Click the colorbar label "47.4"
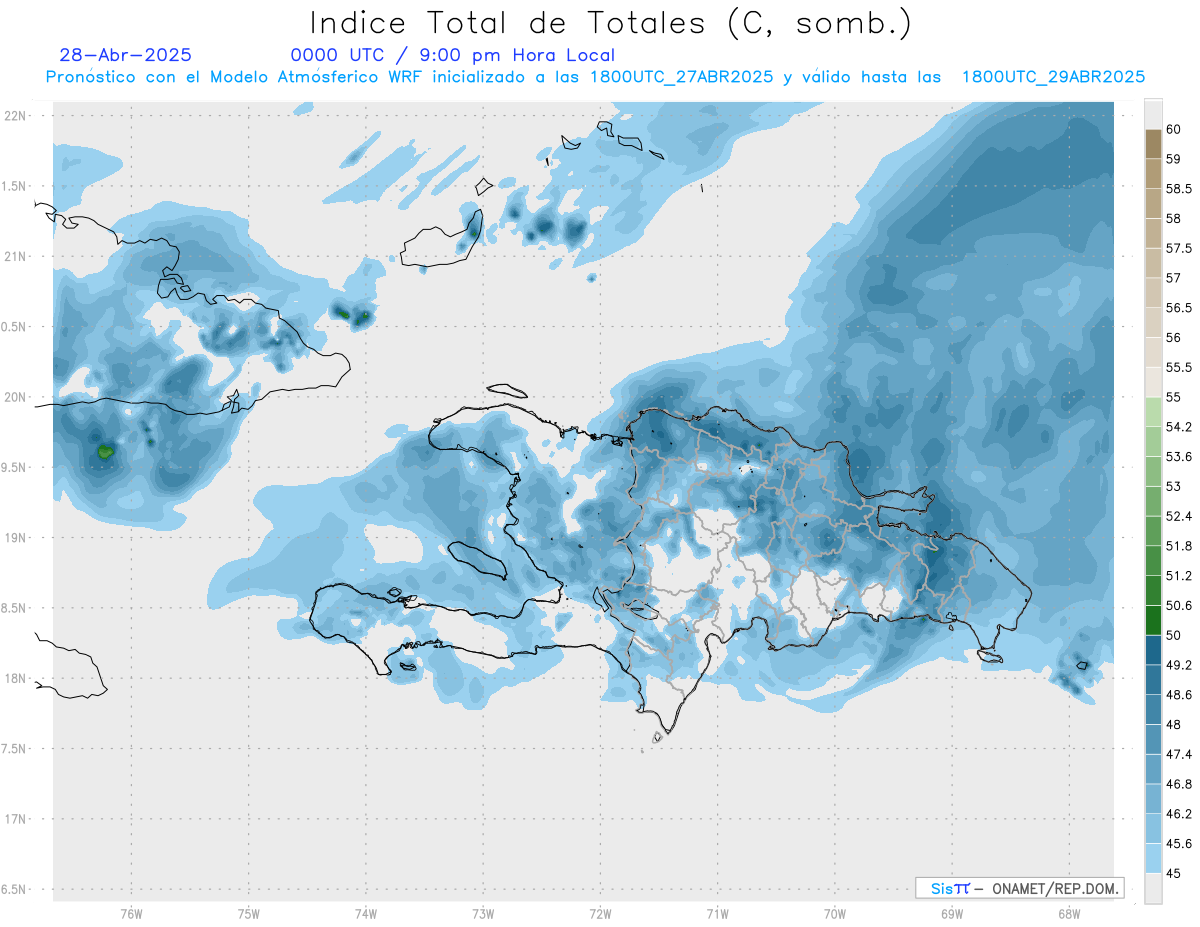Screen dimensions: 1200x927 coord(1179,754)
